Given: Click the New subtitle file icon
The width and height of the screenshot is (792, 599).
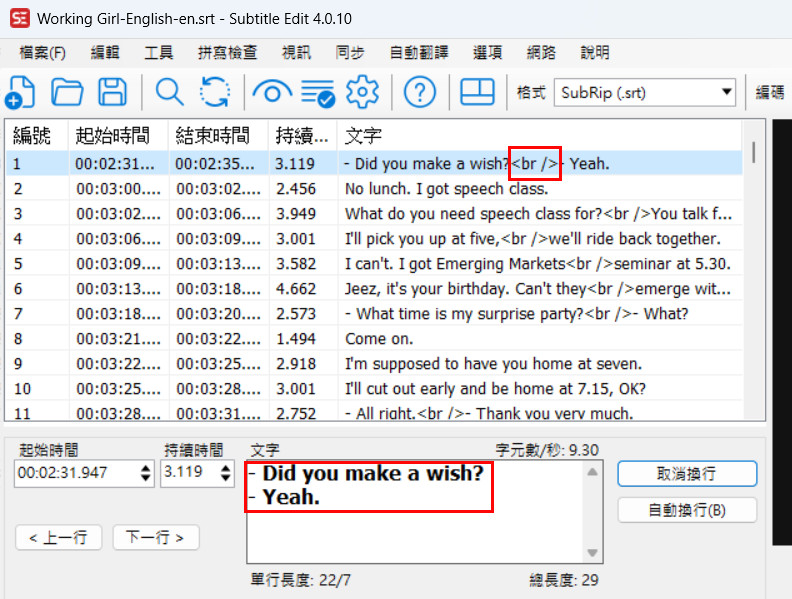Looking at the screenshot, I should 20,92.
